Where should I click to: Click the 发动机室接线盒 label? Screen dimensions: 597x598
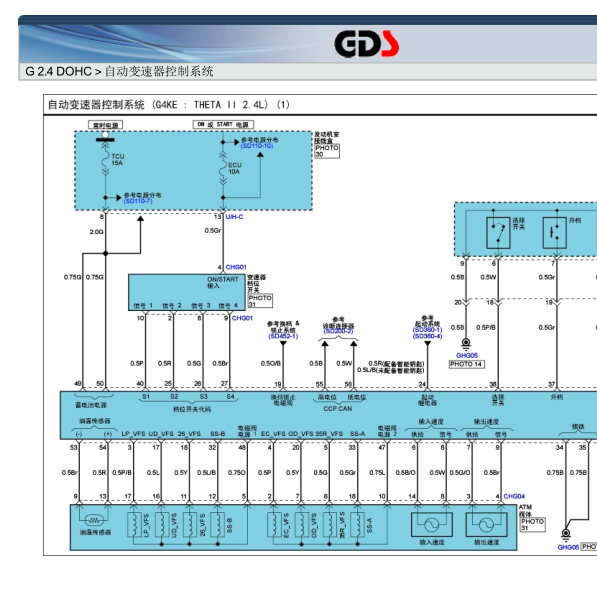[x=327, y=137]
